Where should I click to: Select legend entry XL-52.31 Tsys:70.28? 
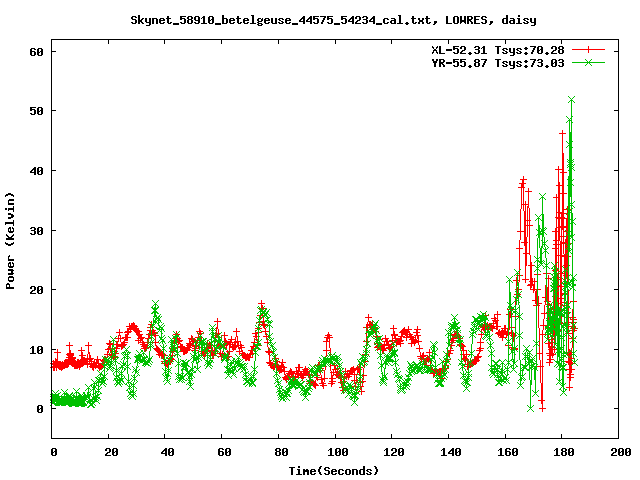(498, 50)
